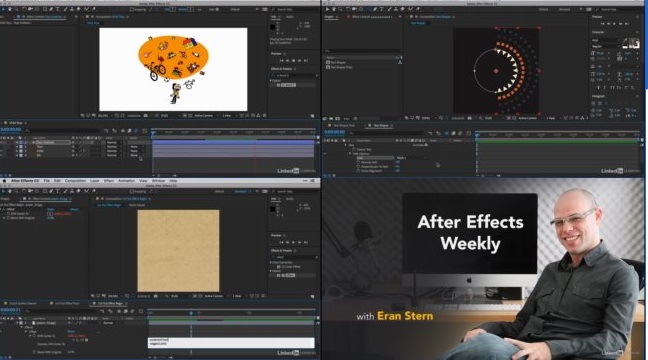The width and height of the screenshot is (648, 360).
Task: Select the Hand tool above the cardboard texture composition
Action: (x=10, y=191)
